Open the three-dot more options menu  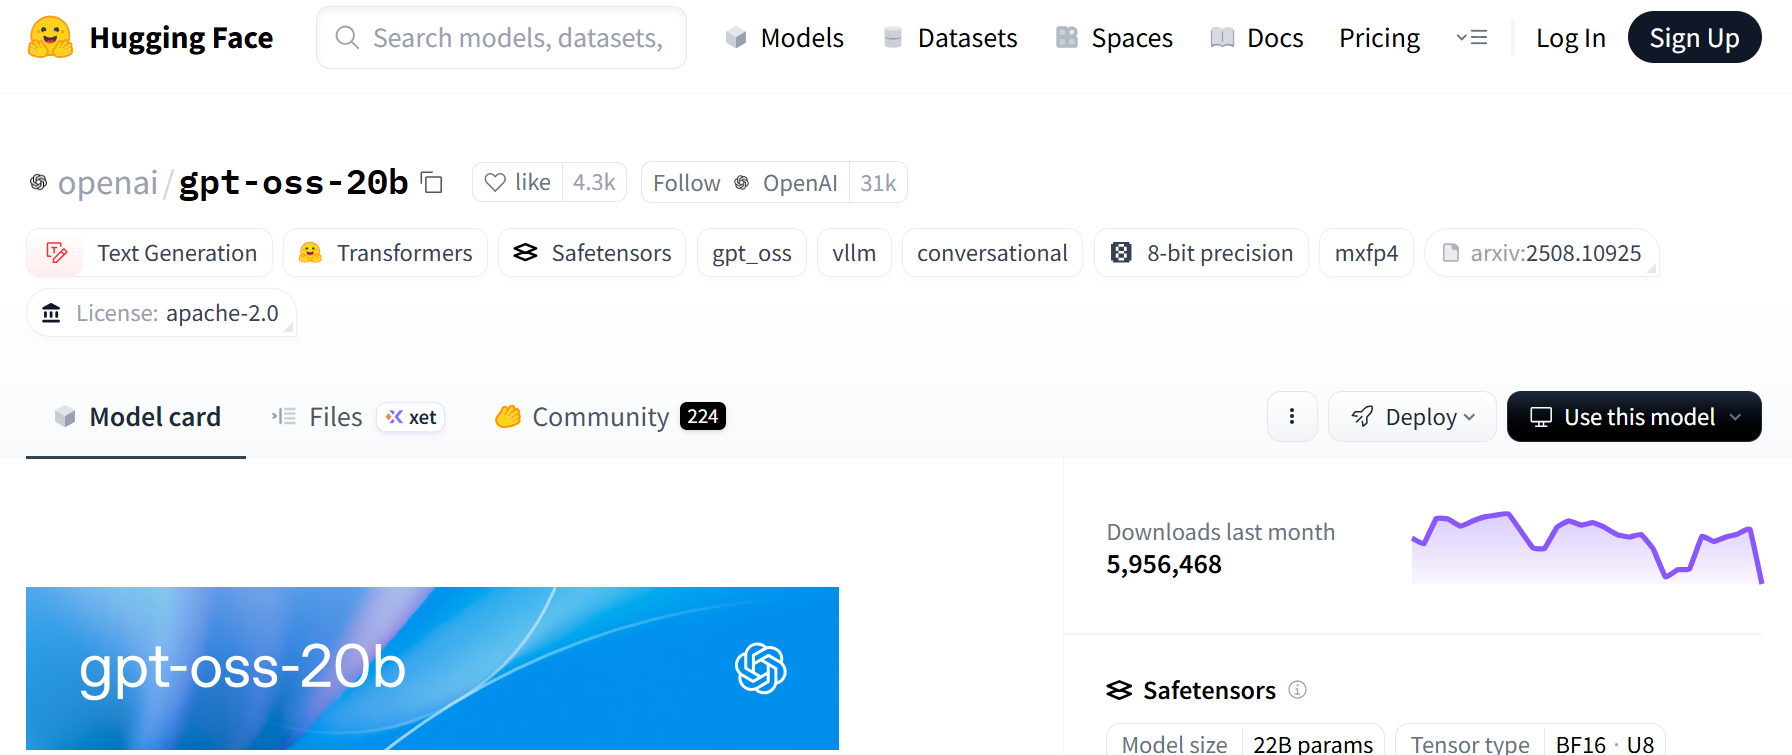pyautogui.click(x=1292, y=416)
